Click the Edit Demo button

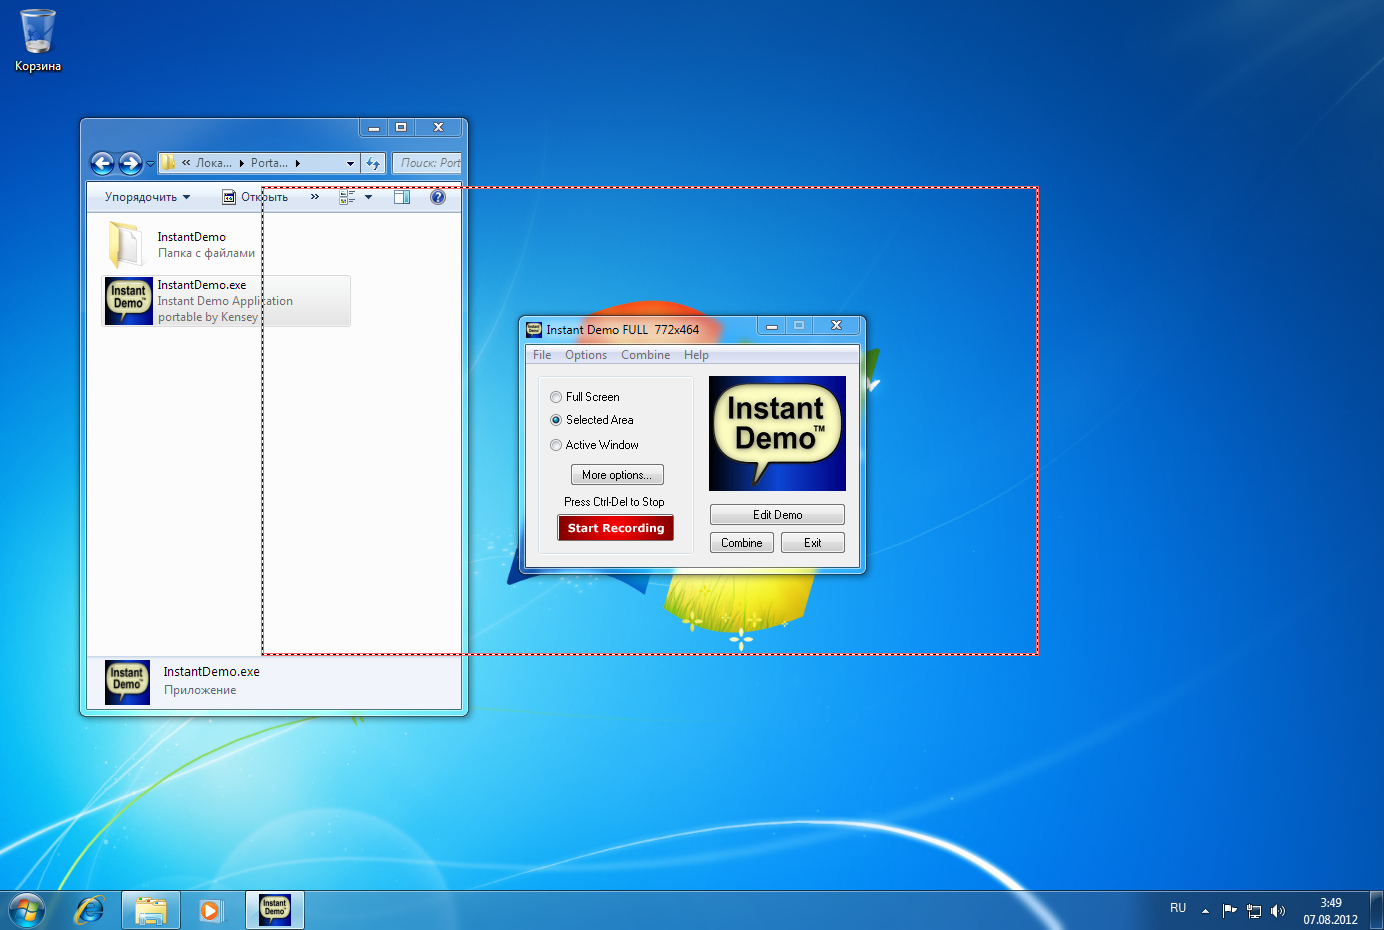778,515
